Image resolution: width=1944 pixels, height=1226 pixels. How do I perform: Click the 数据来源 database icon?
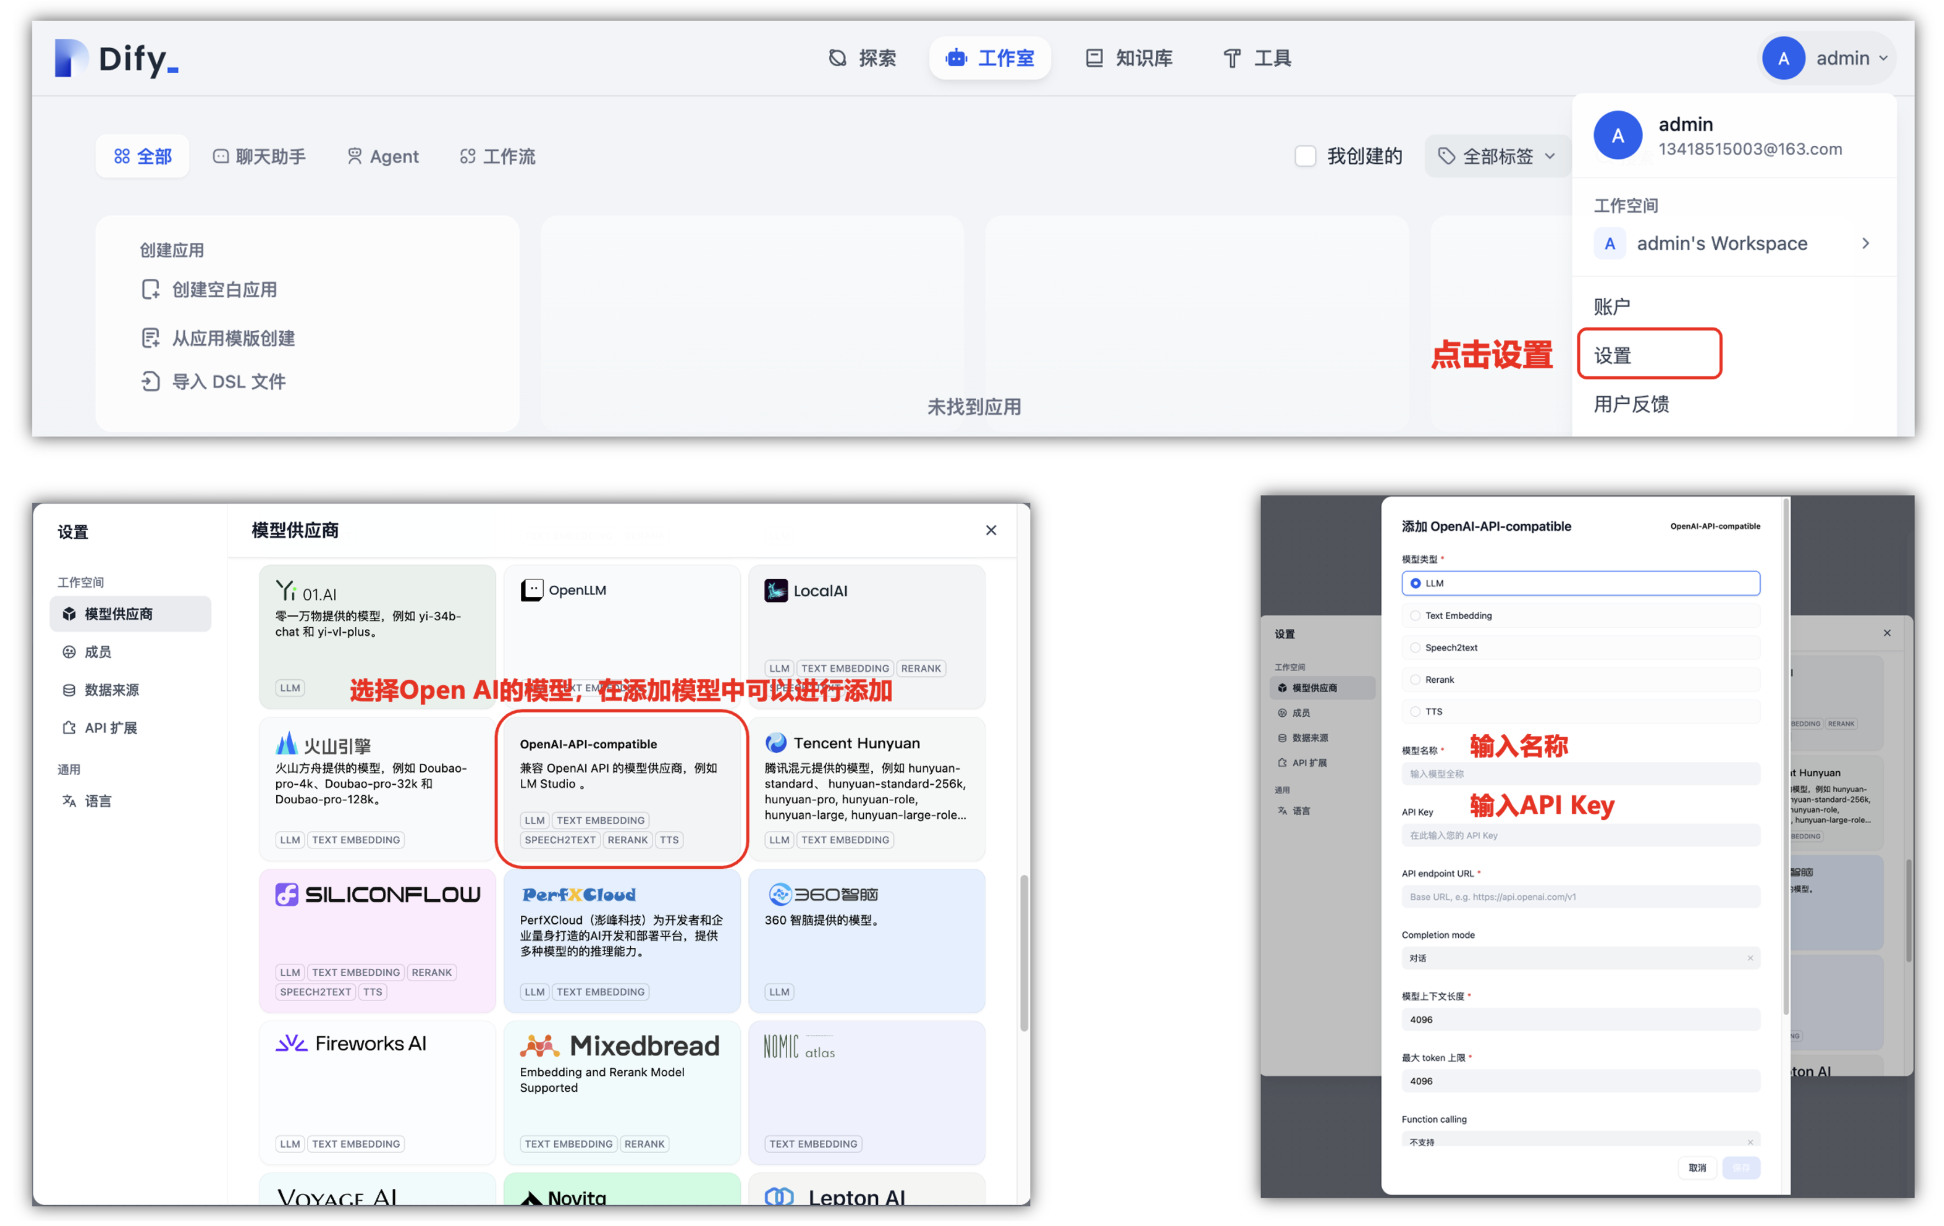coord(69,690)
